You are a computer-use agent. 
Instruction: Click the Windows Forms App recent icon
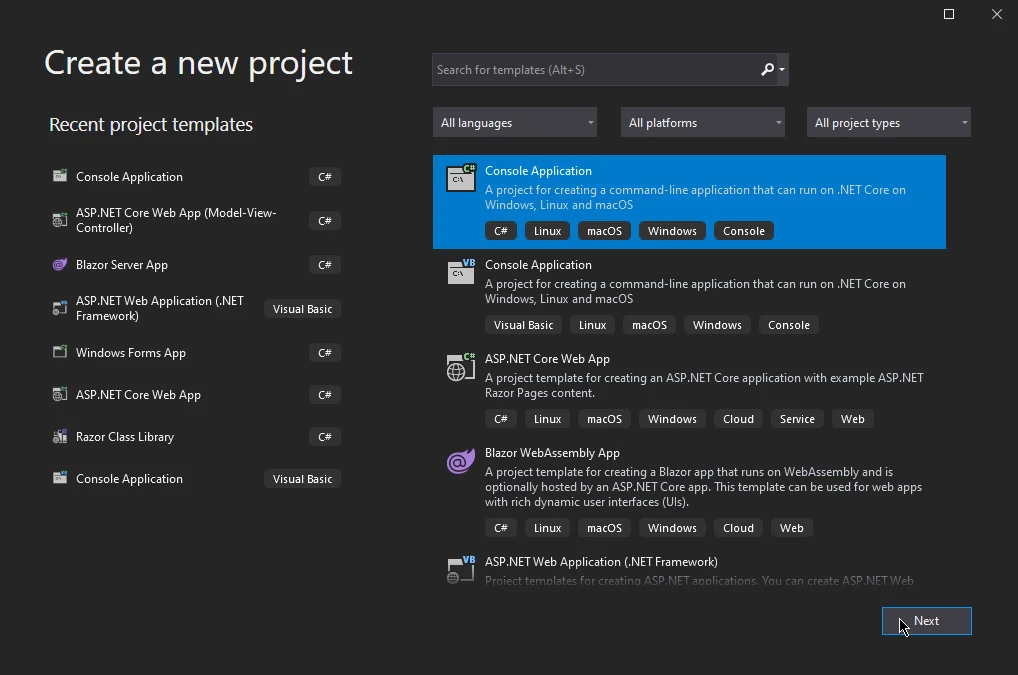[59, 353]
